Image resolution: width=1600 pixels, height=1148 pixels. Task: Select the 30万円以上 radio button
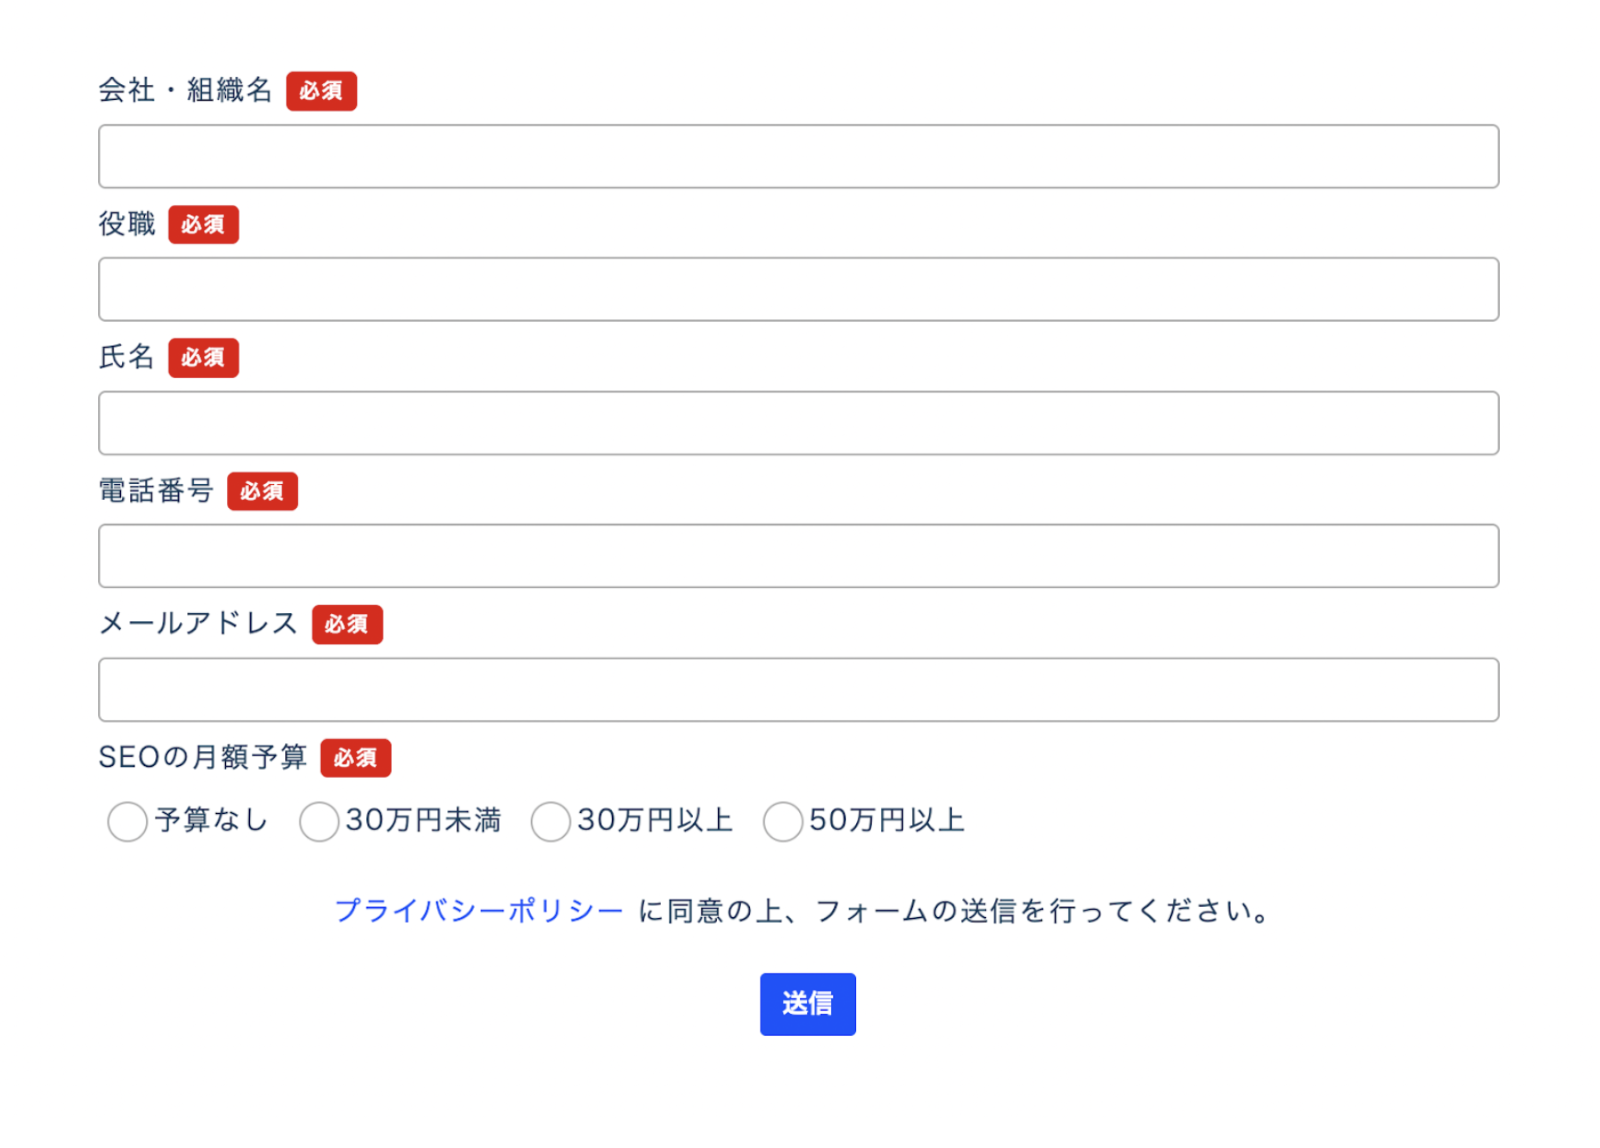point(551,822)
